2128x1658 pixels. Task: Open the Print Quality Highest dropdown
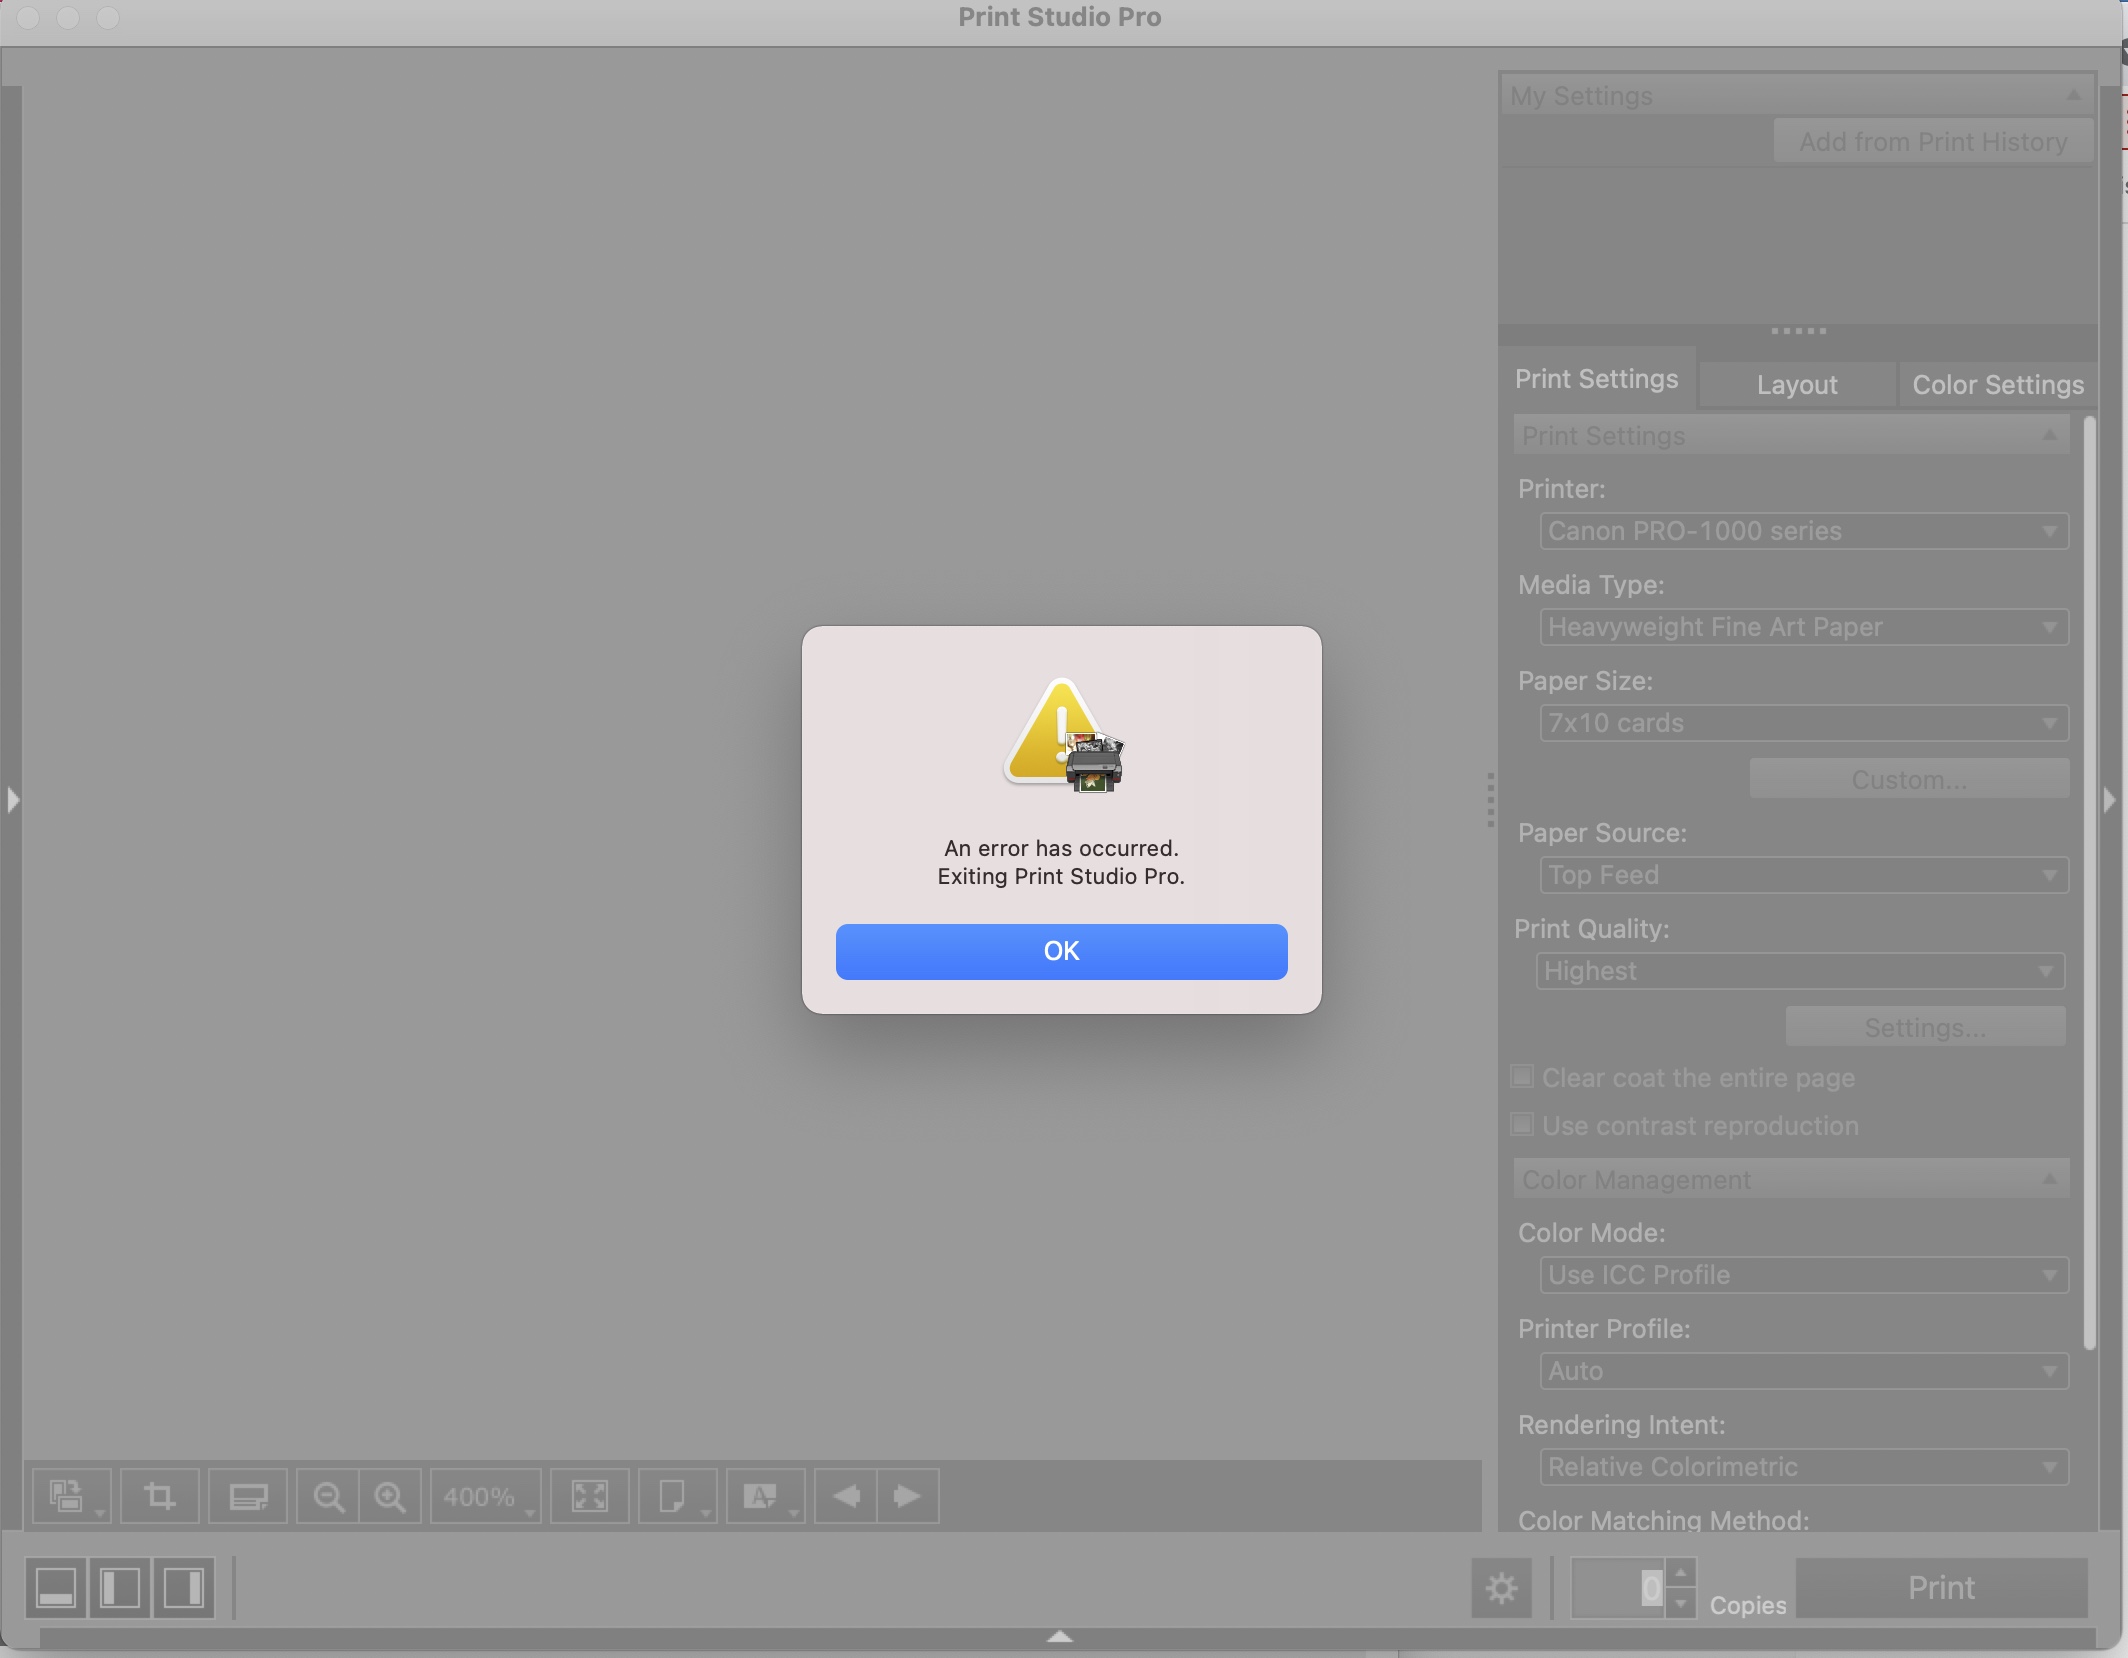coord(1799,971)
